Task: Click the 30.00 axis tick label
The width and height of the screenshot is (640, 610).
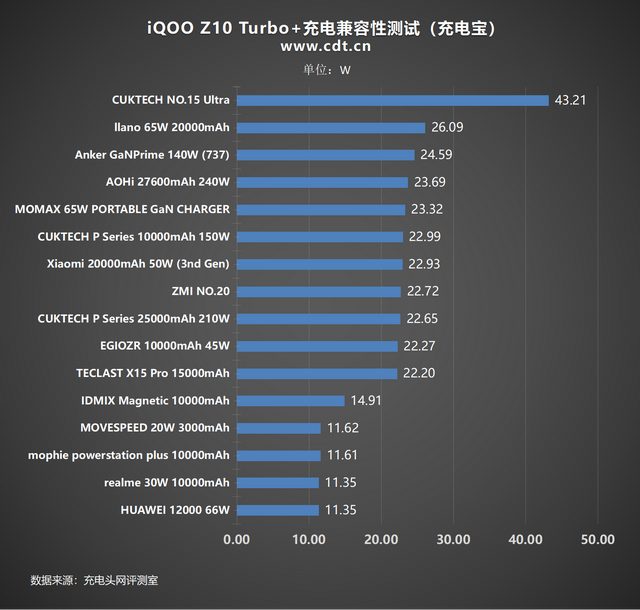Action: 453,539
